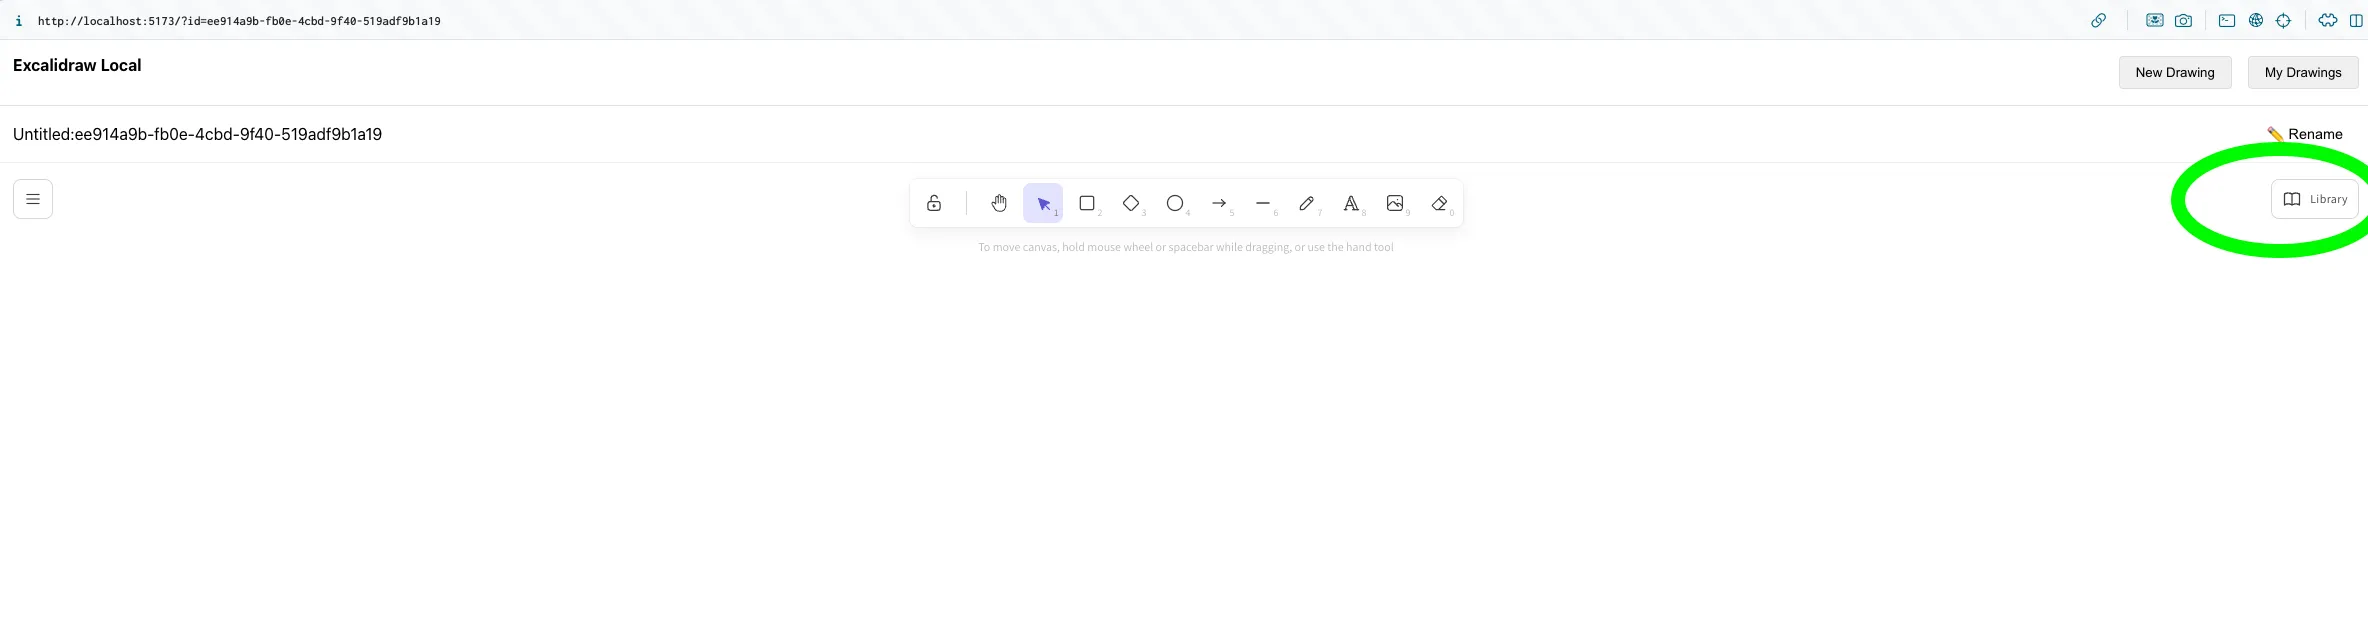Toggle the keep-tool-active lock
2368x619 pixels.
[934, 203]
